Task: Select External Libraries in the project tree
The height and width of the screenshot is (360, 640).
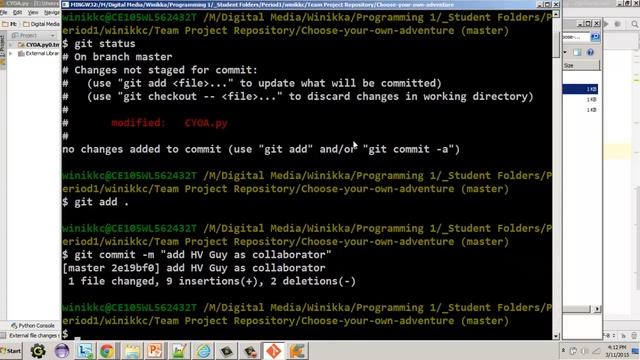Action: pyautogui.click(x=39, y=53)
